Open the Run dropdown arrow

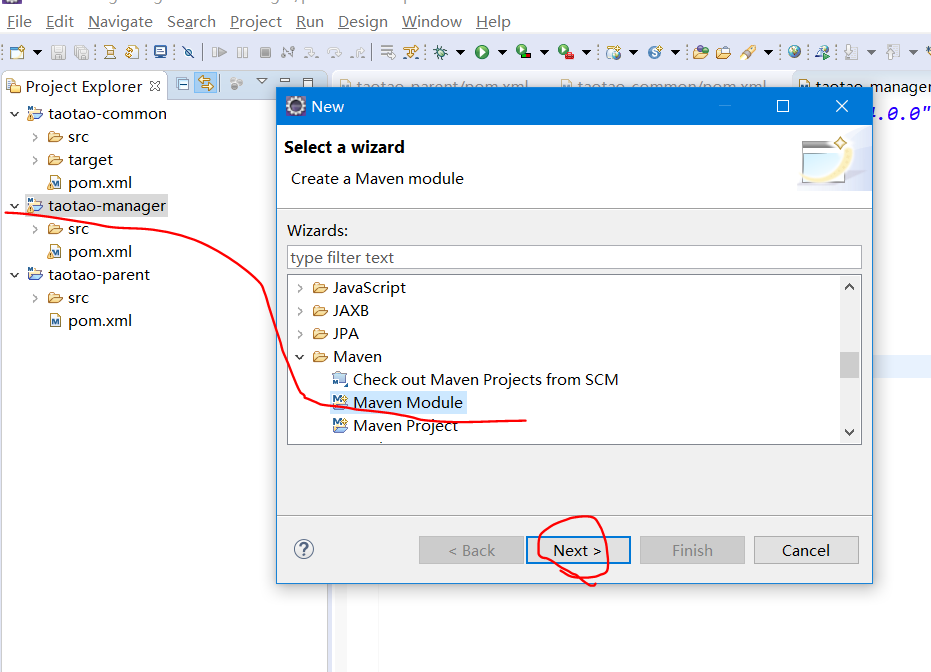coord(502,52)
